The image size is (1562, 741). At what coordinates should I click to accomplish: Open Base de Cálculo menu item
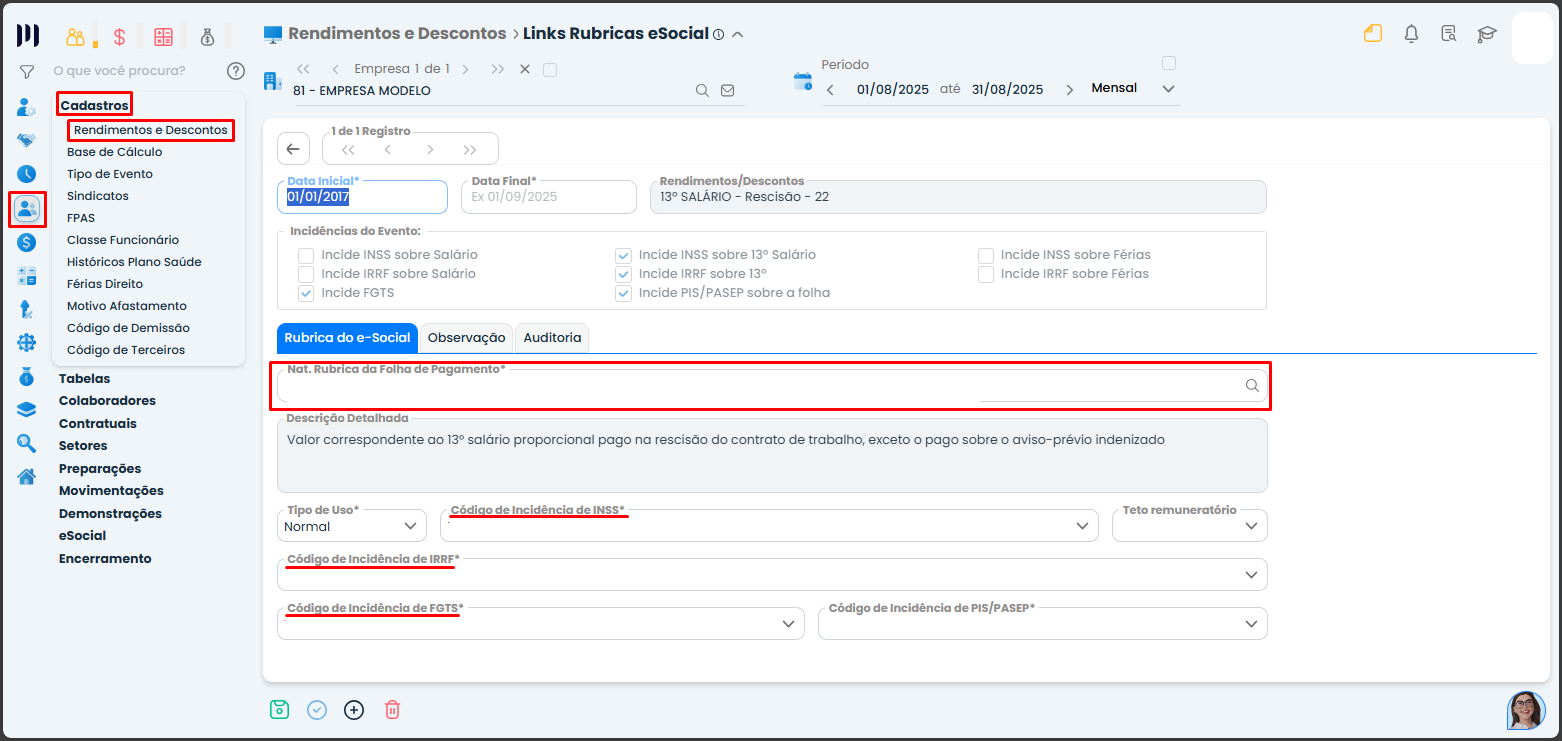pyautogui.click(x=115, y=152)
